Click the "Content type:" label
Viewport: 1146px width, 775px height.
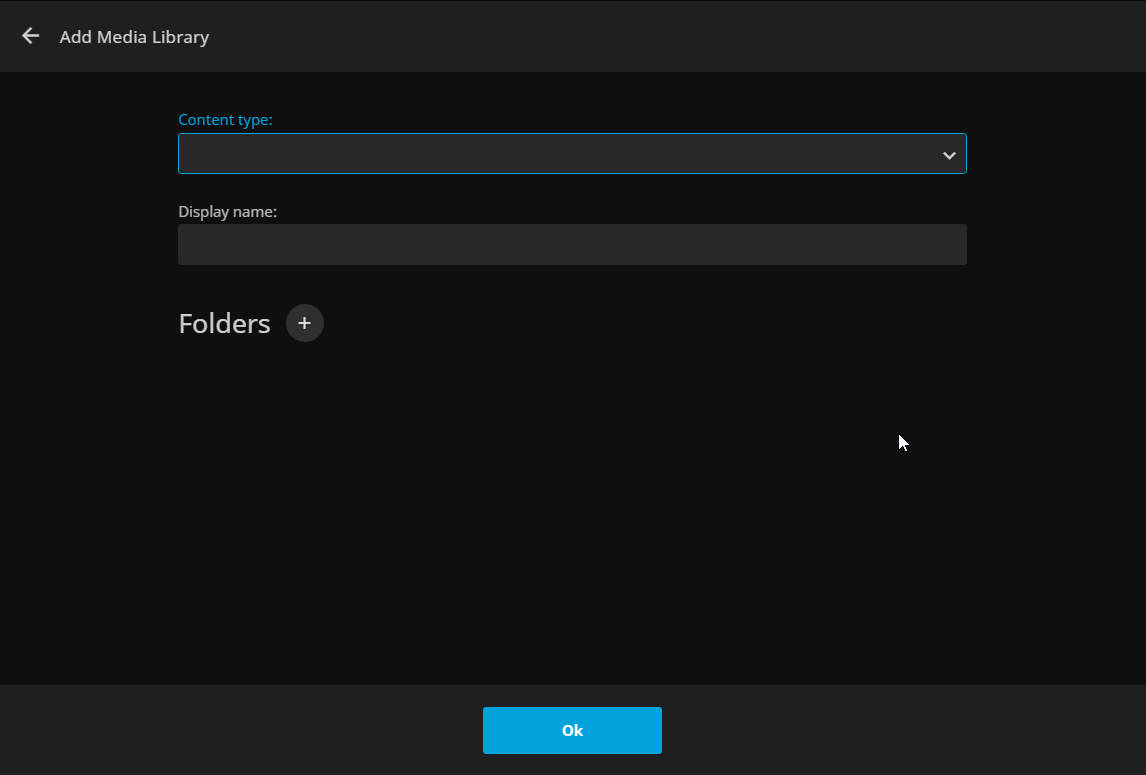(225, 120)
